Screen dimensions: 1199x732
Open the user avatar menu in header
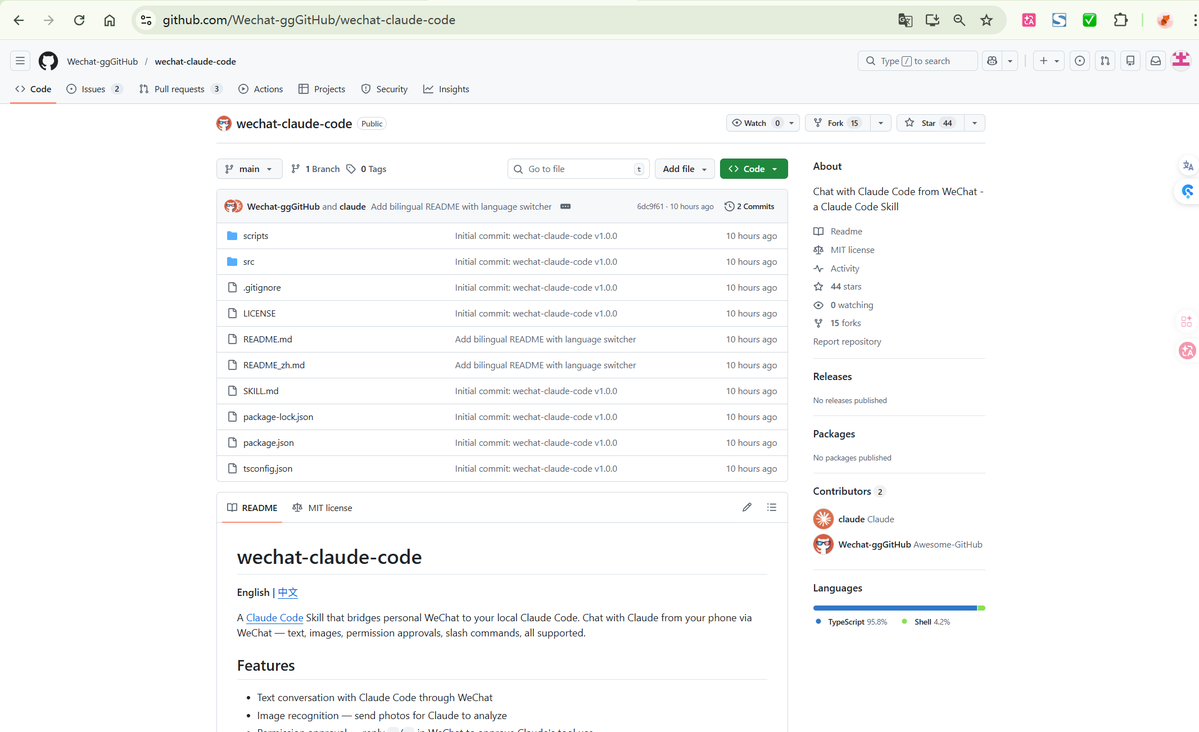pyautogui.click(x=1181, y=60)
